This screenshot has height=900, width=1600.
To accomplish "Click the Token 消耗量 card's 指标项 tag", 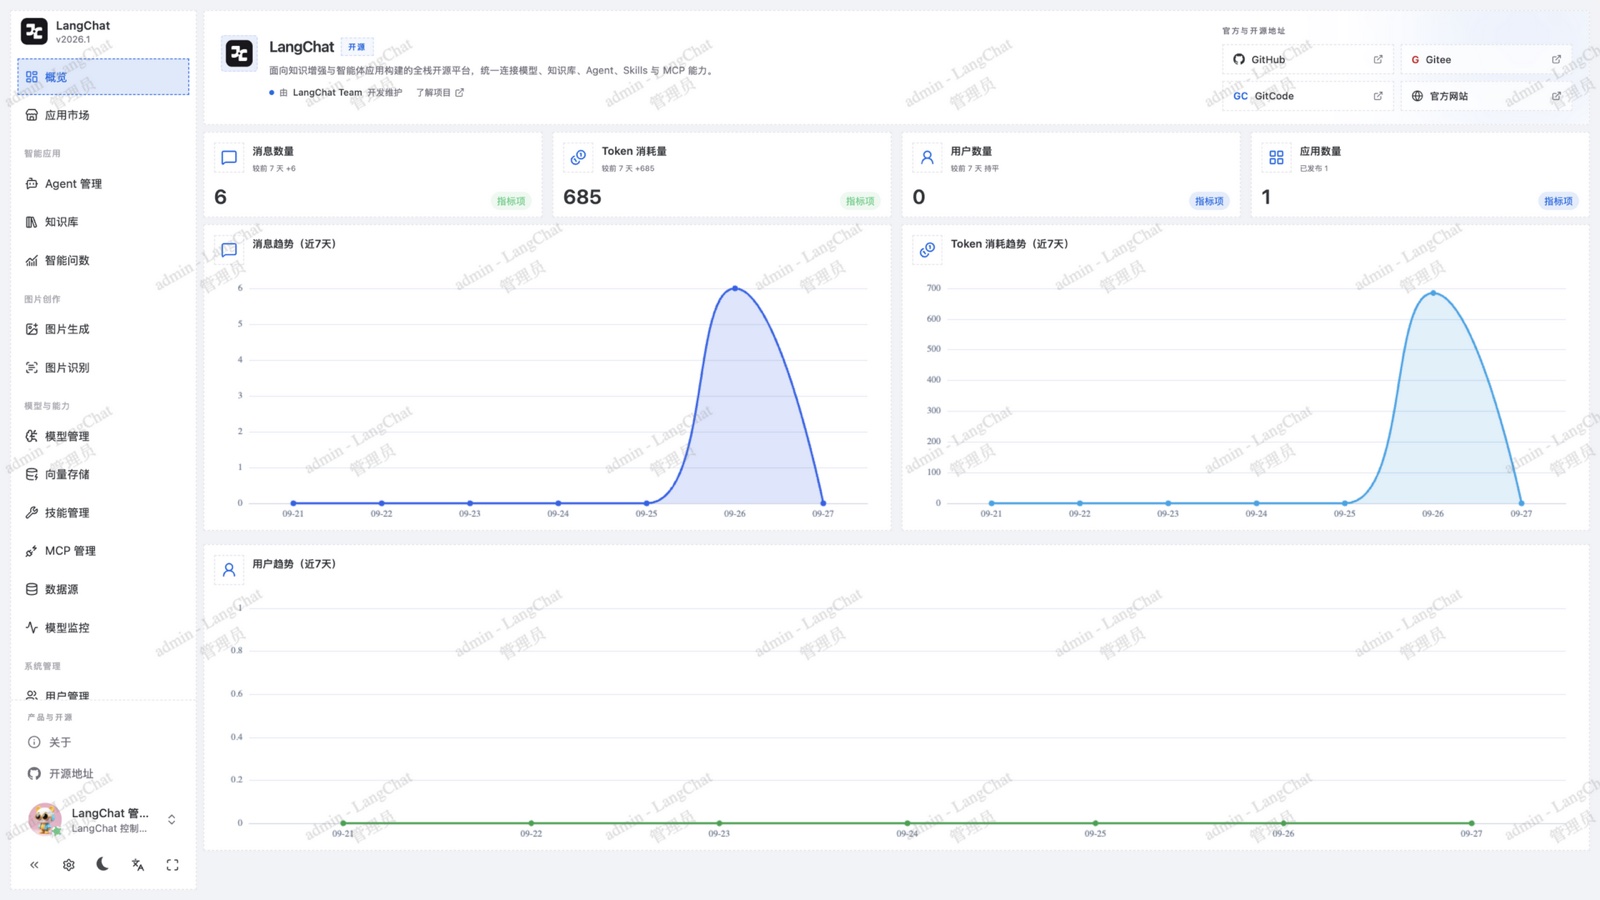I will [860, 201].
